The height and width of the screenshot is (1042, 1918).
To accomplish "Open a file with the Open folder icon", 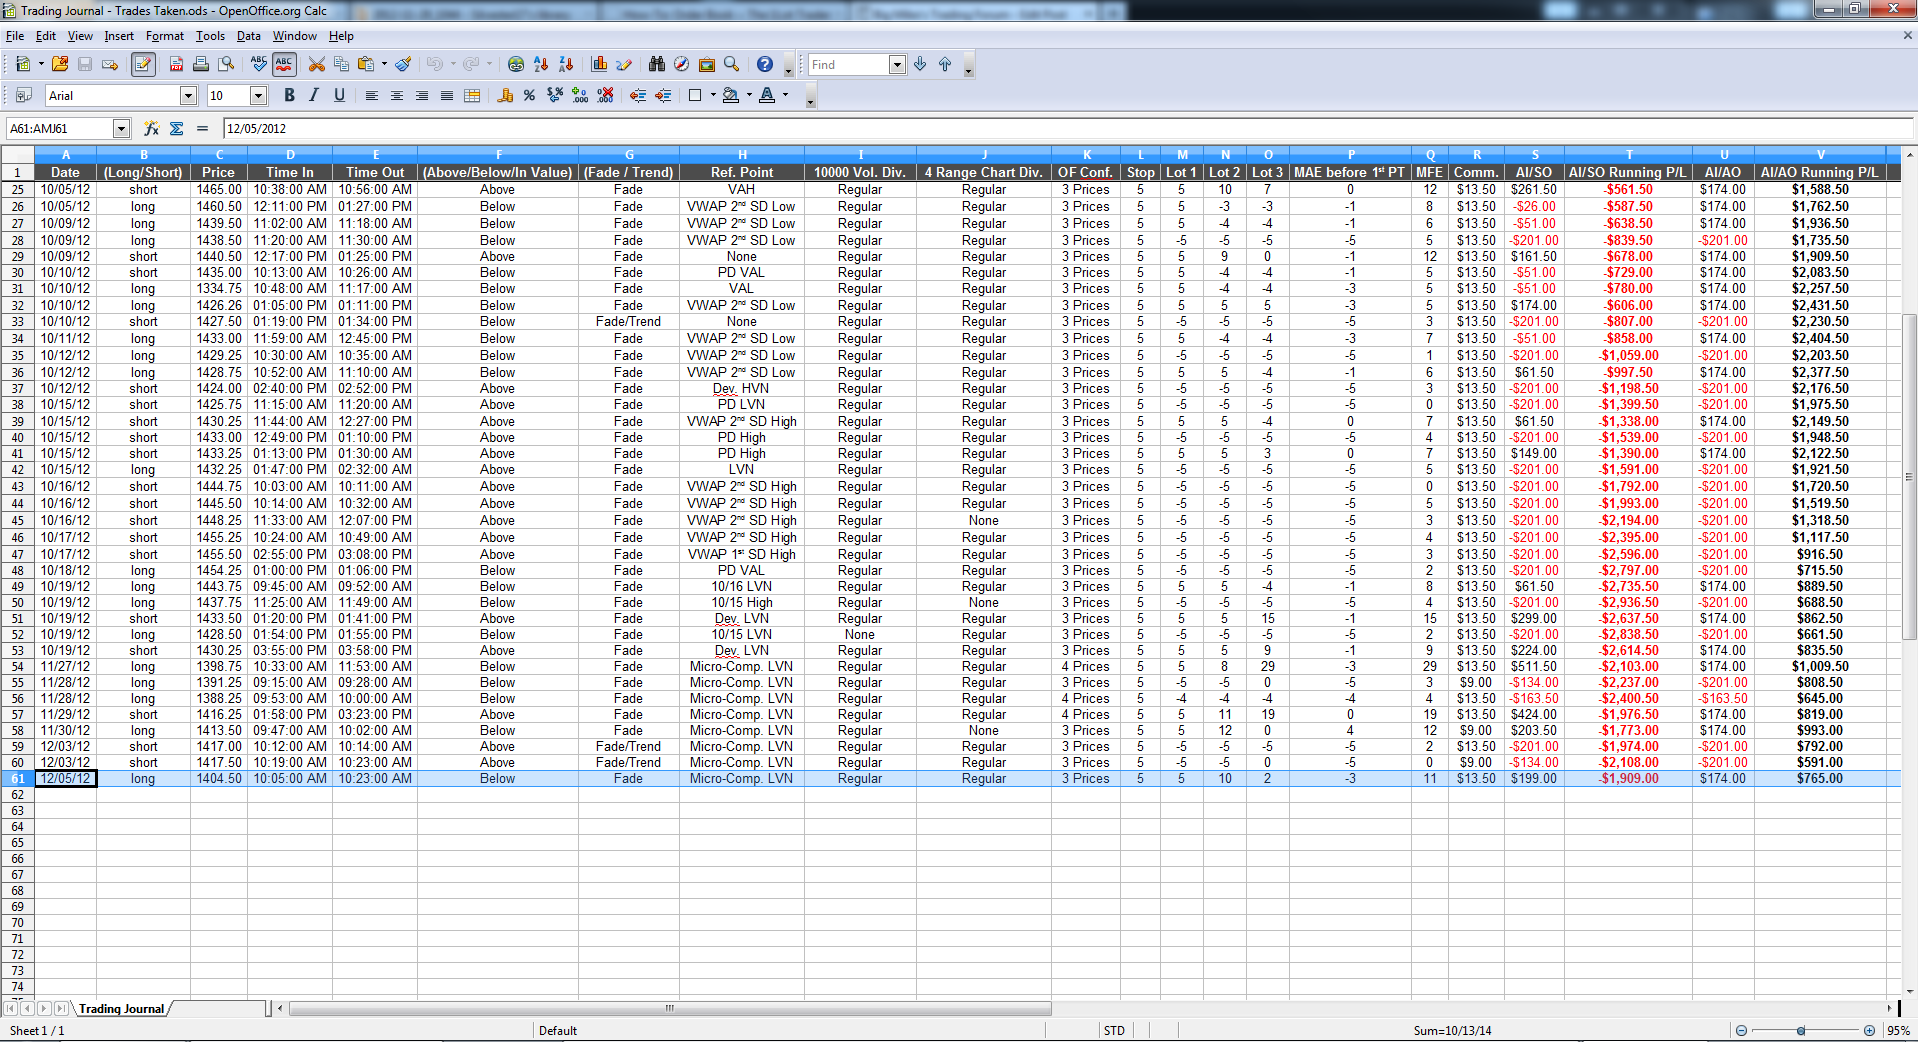I will click(60, 64).
